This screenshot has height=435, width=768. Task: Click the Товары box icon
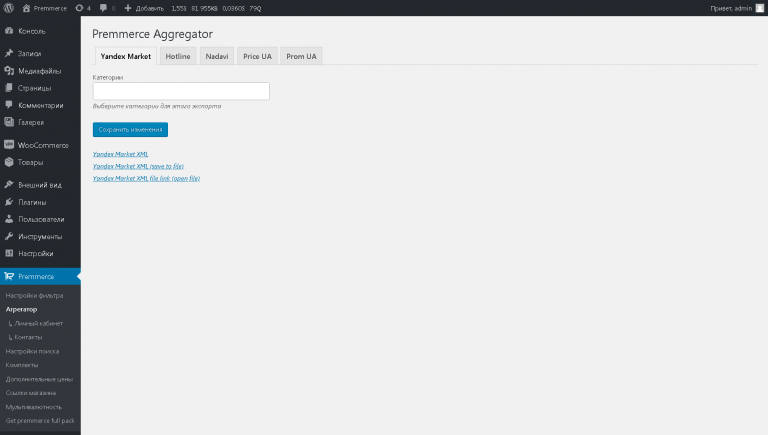click(x=8, y=162)
